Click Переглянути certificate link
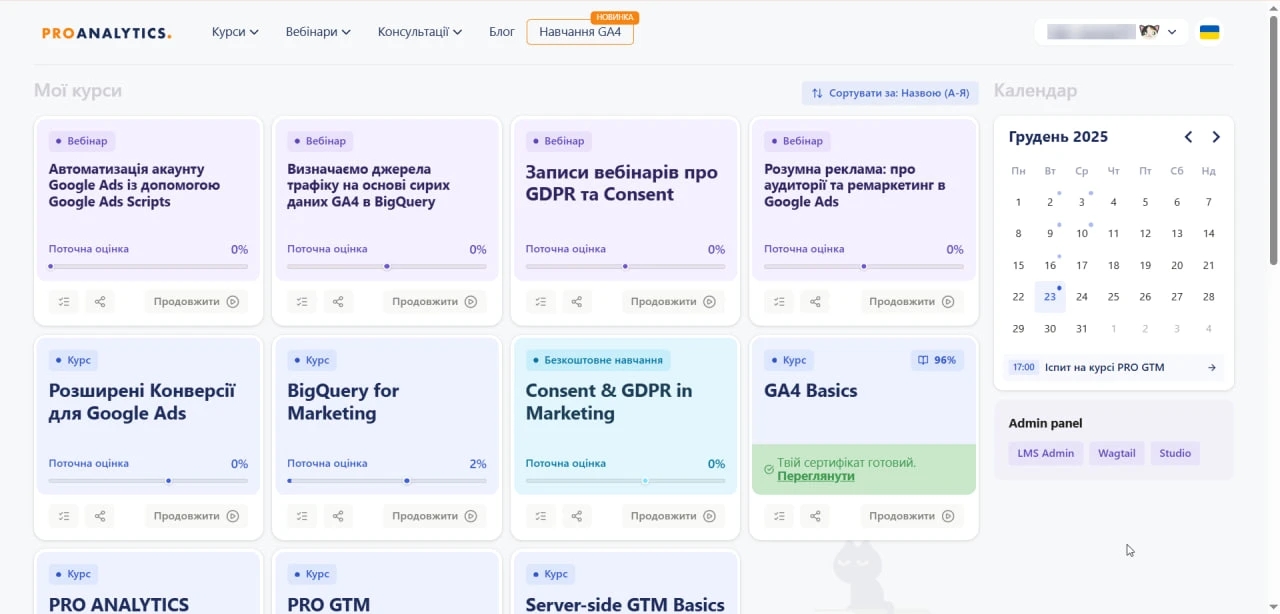The height and width of the screenshot is (614, 1280). 816,476
